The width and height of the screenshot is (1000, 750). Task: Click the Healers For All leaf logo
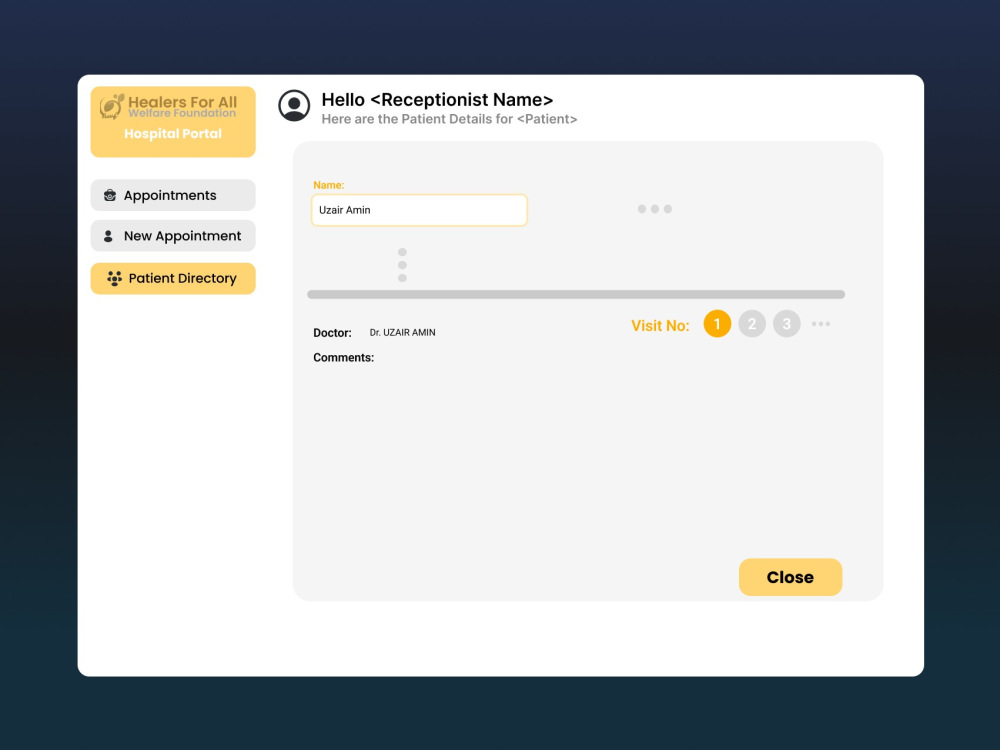coord(112,107)
